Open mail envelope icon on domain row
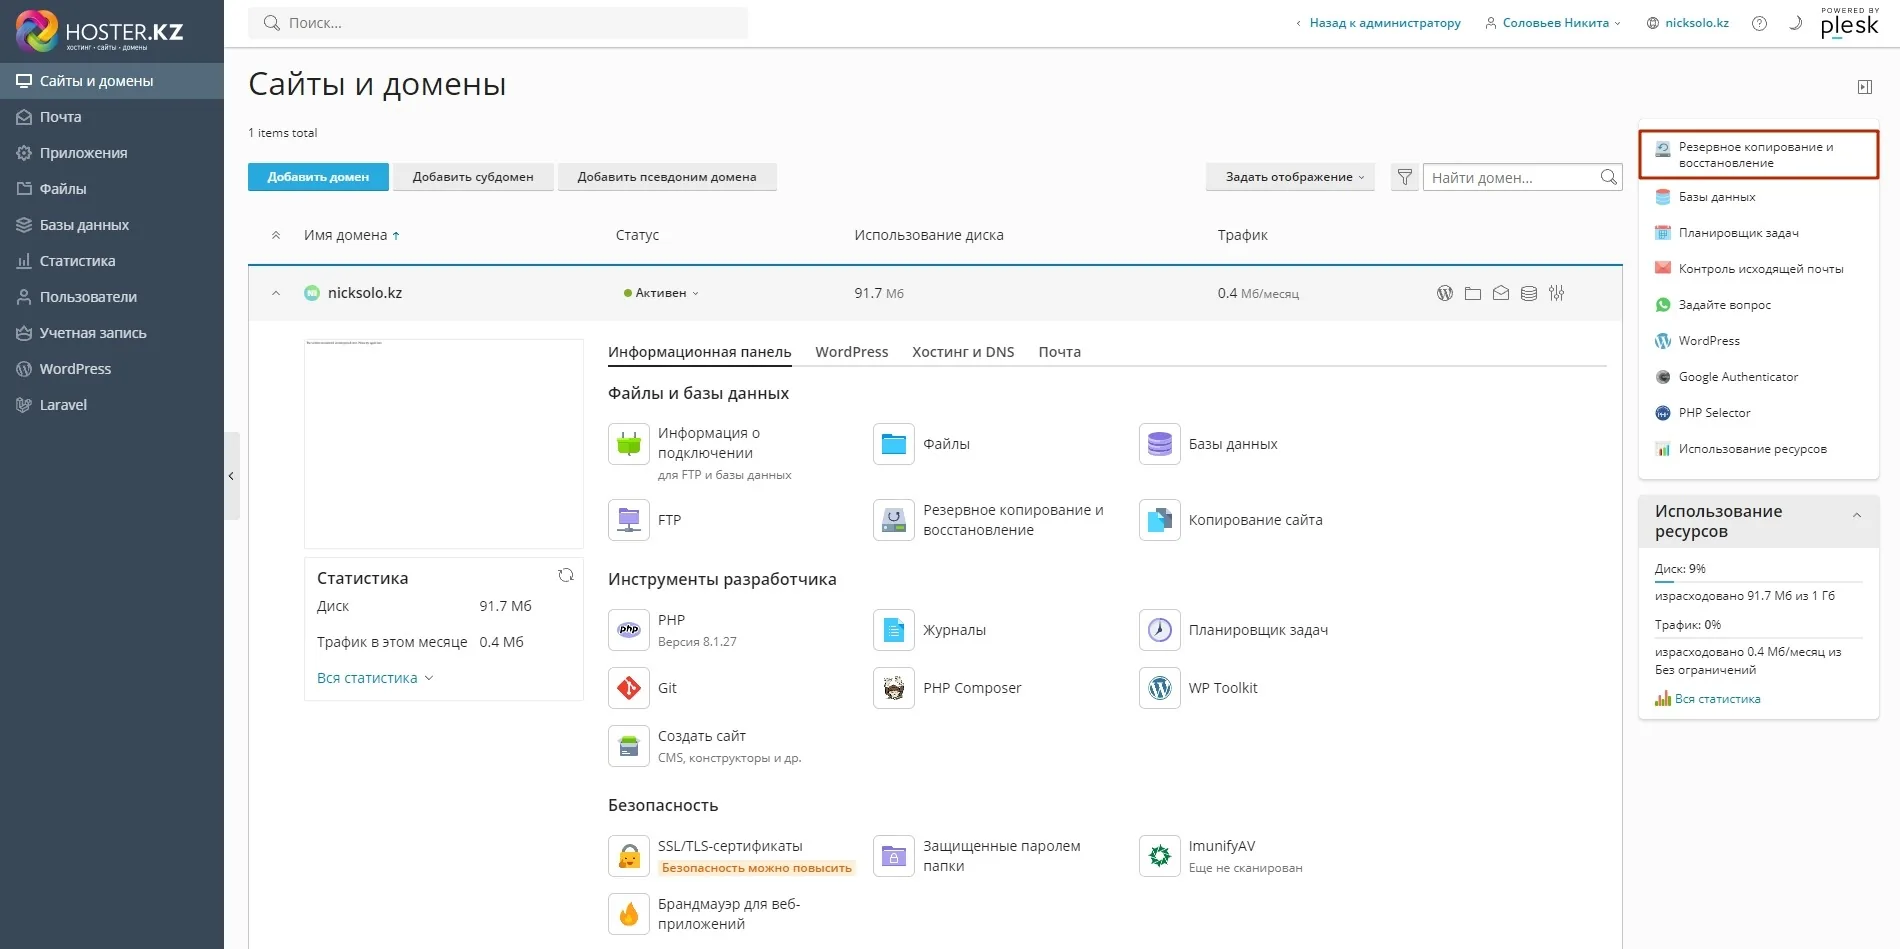The image size is (1900, 949). tap(1500, 293)
